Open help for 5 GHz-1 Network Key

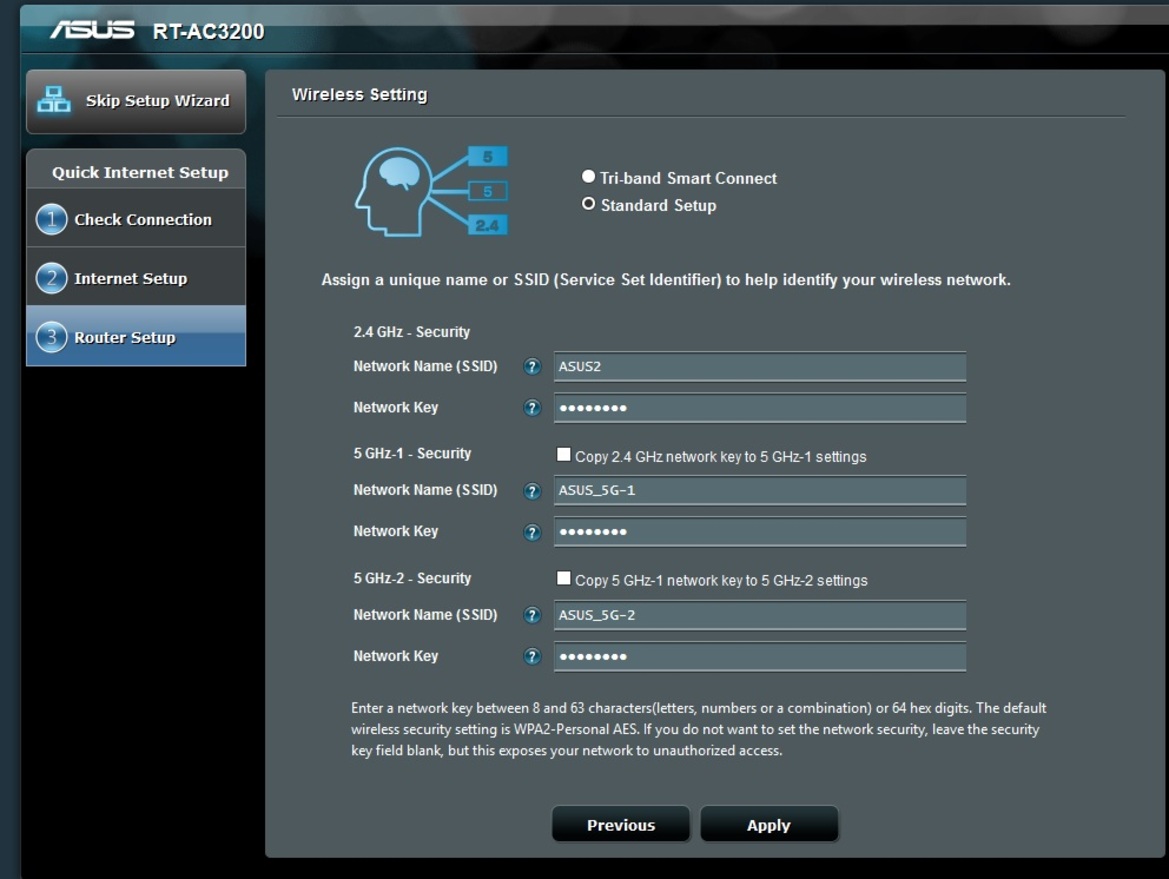pyautogui.click(x=532, y=532)
